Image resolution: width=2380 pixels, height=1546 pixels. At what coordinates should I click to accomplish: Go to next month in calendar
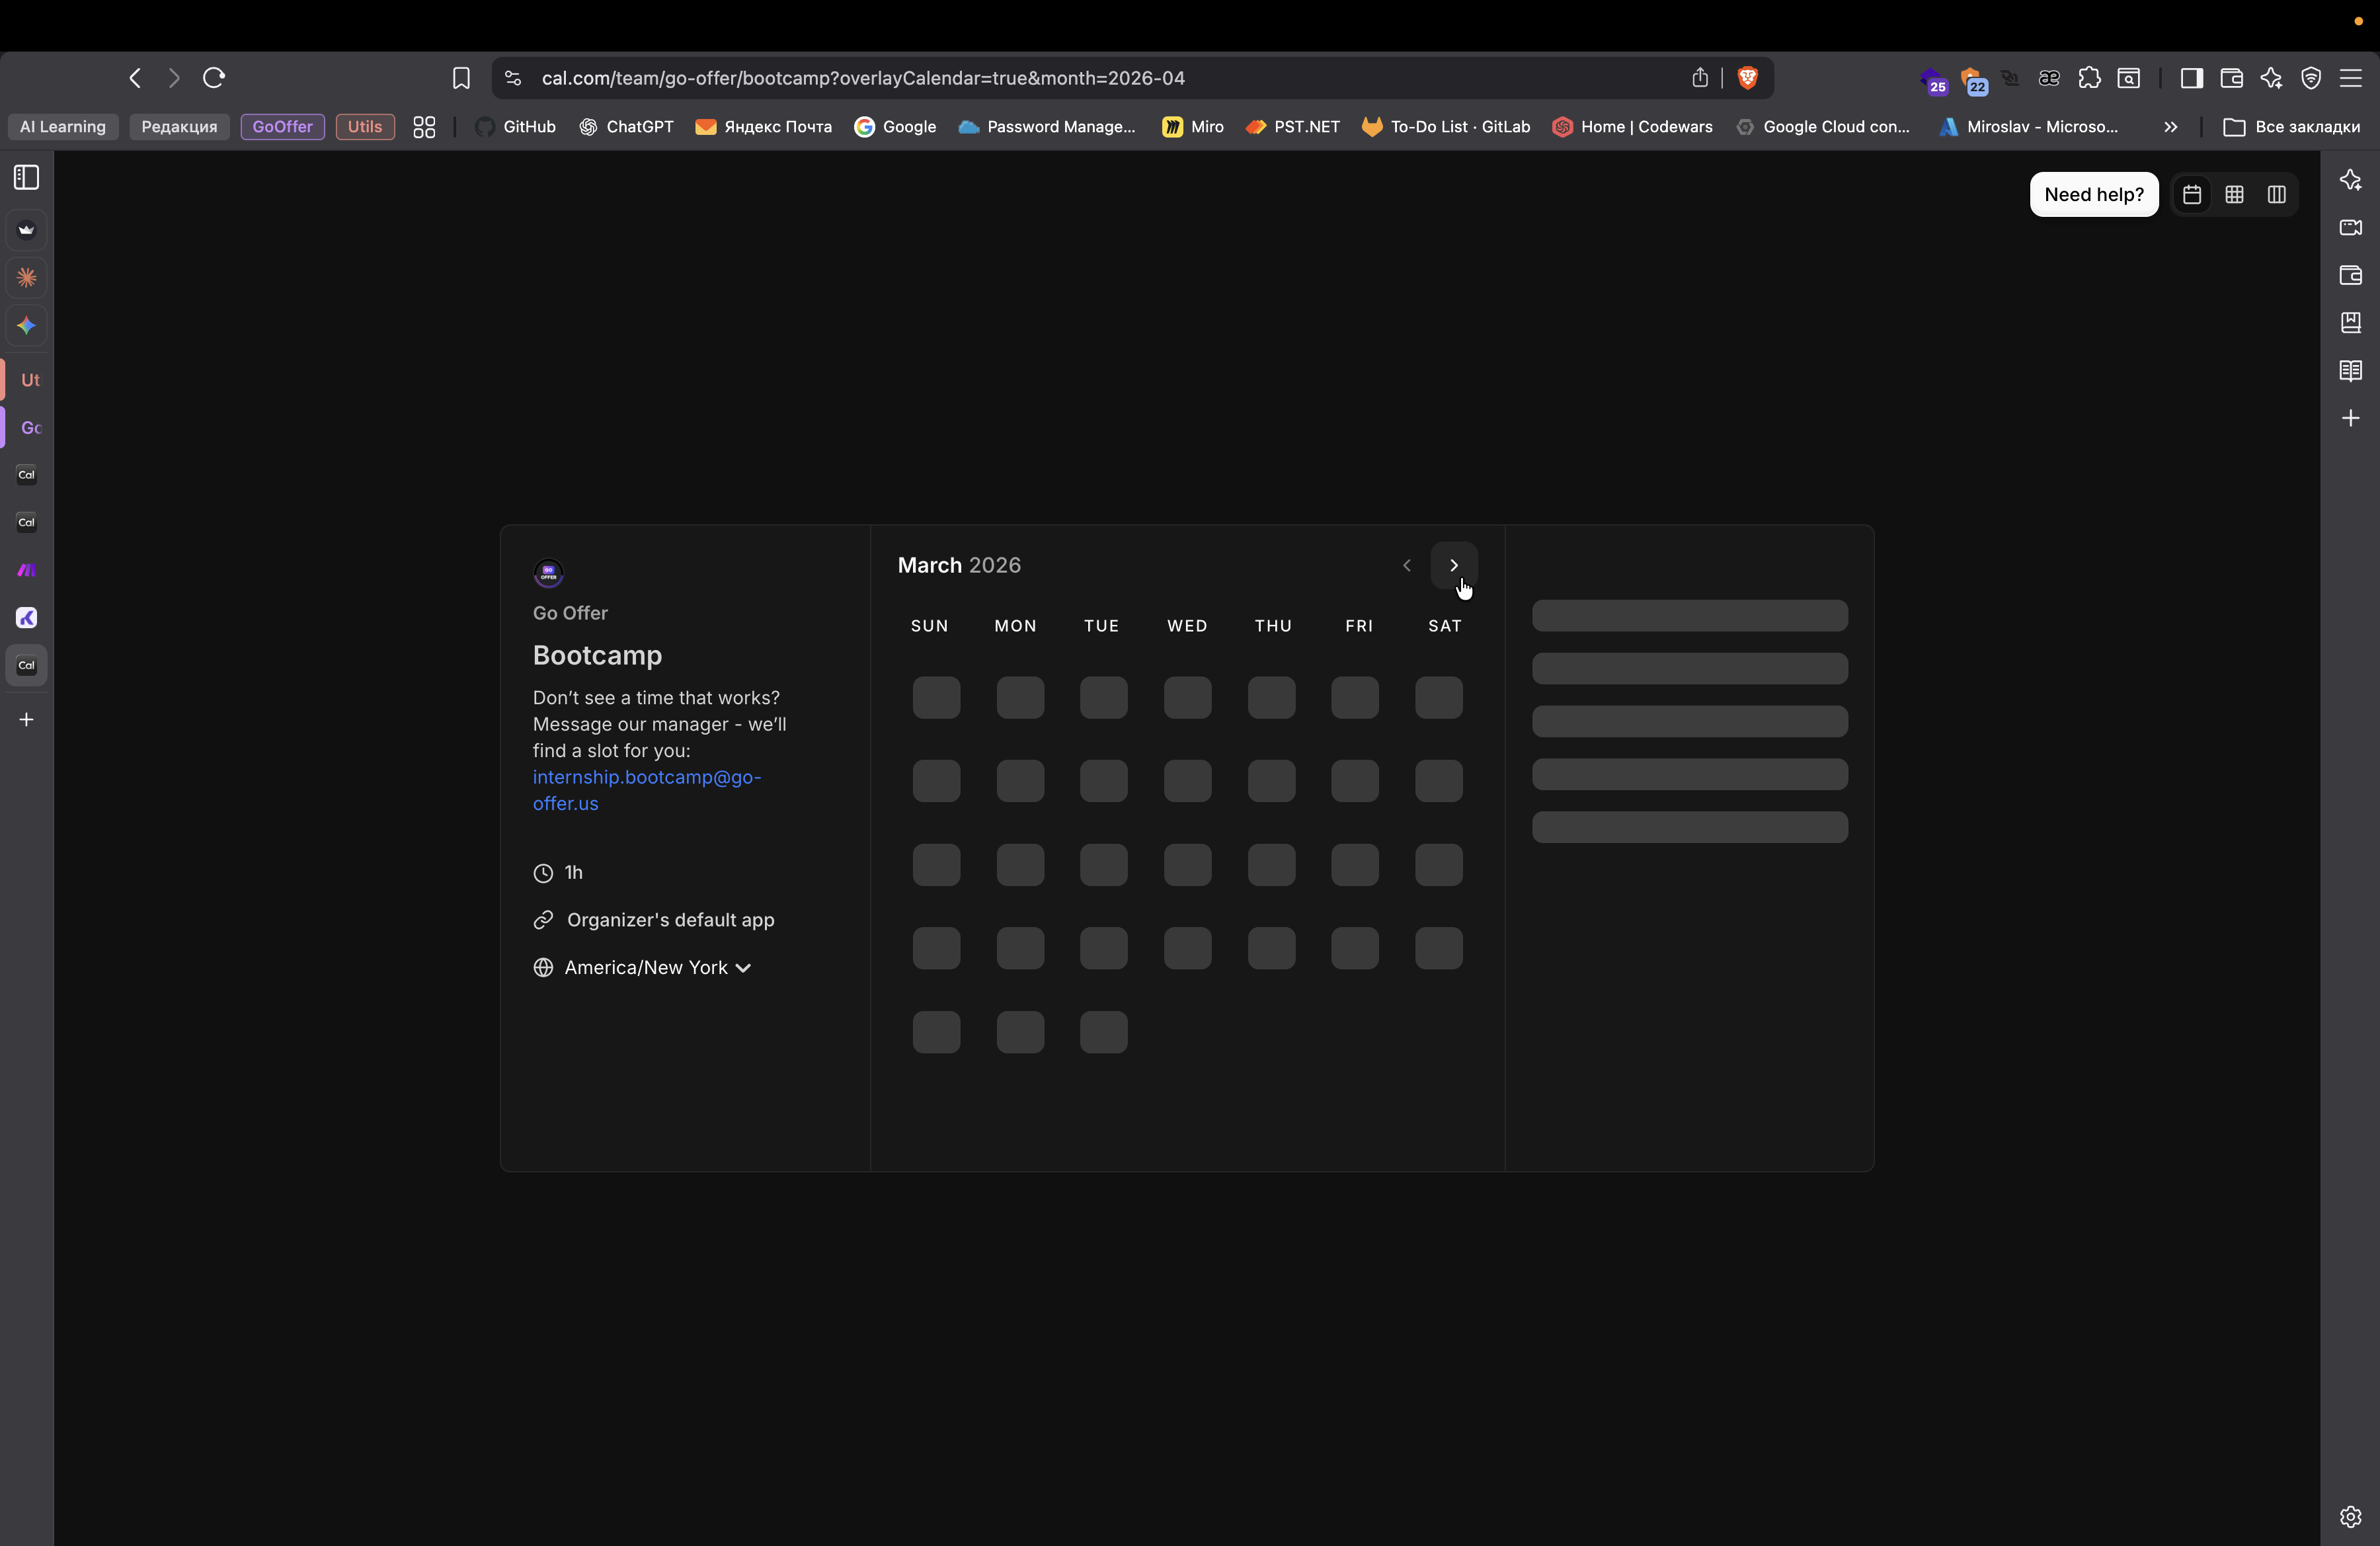[x=1453, y=566]
